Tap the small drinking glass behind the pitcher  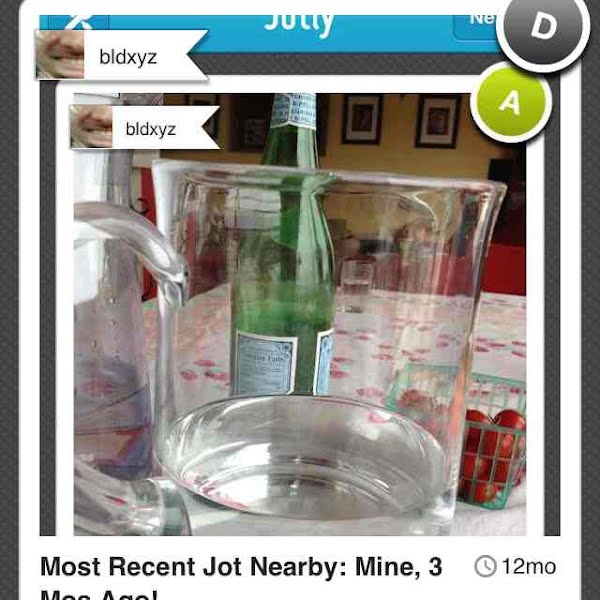click(355, 284)
